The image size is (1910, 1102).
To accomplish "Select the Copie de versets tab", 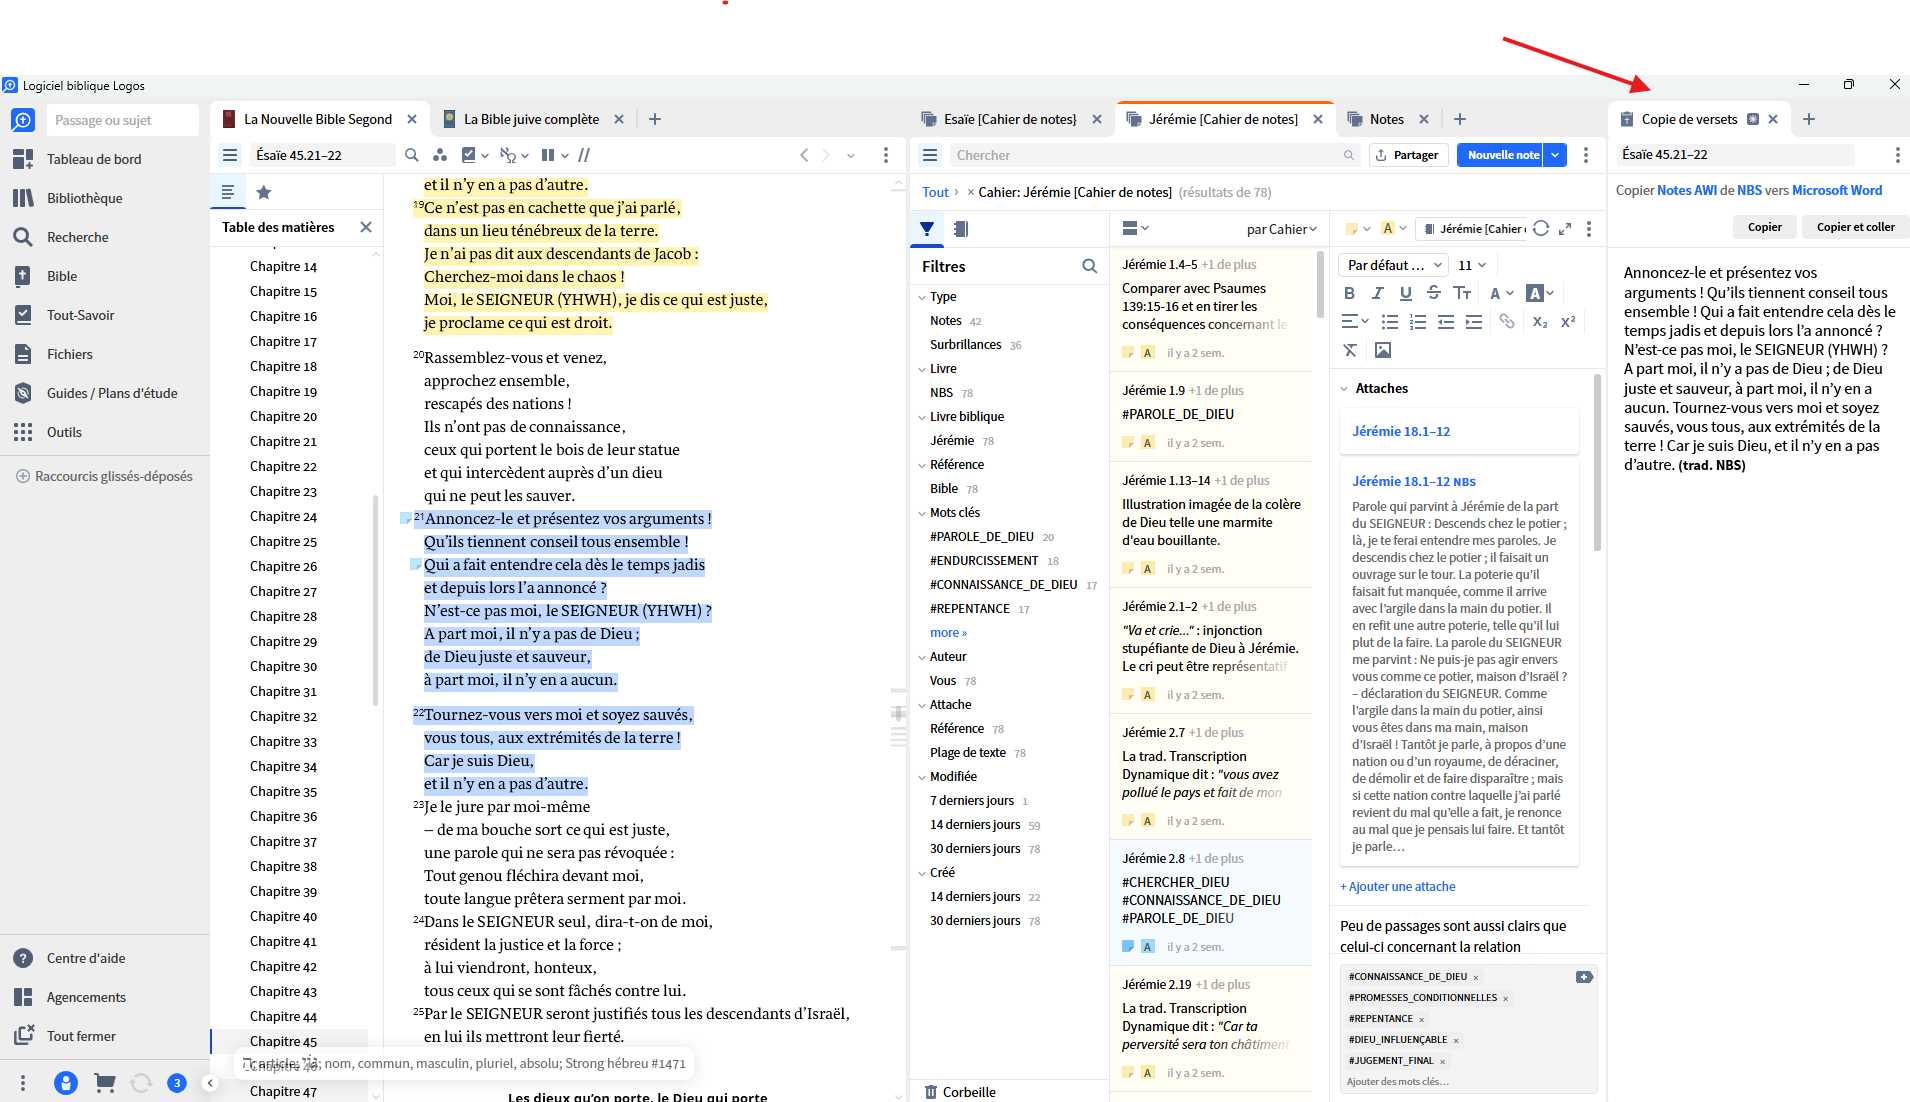I will 1689,119.
